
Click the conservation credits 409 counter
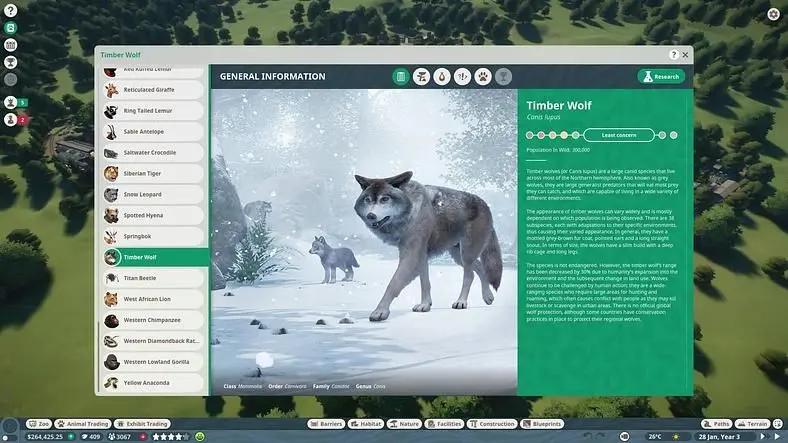[x=90, y=437]
